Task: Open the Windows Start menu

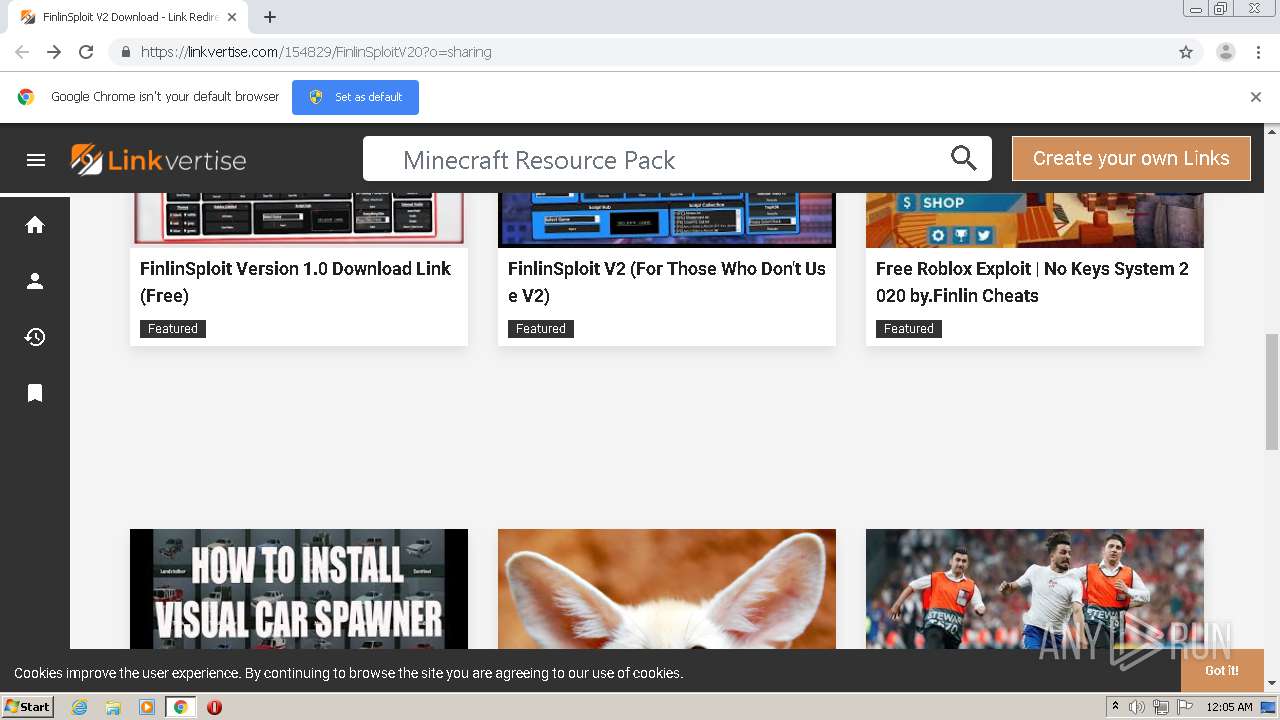Action: (27, 707)
